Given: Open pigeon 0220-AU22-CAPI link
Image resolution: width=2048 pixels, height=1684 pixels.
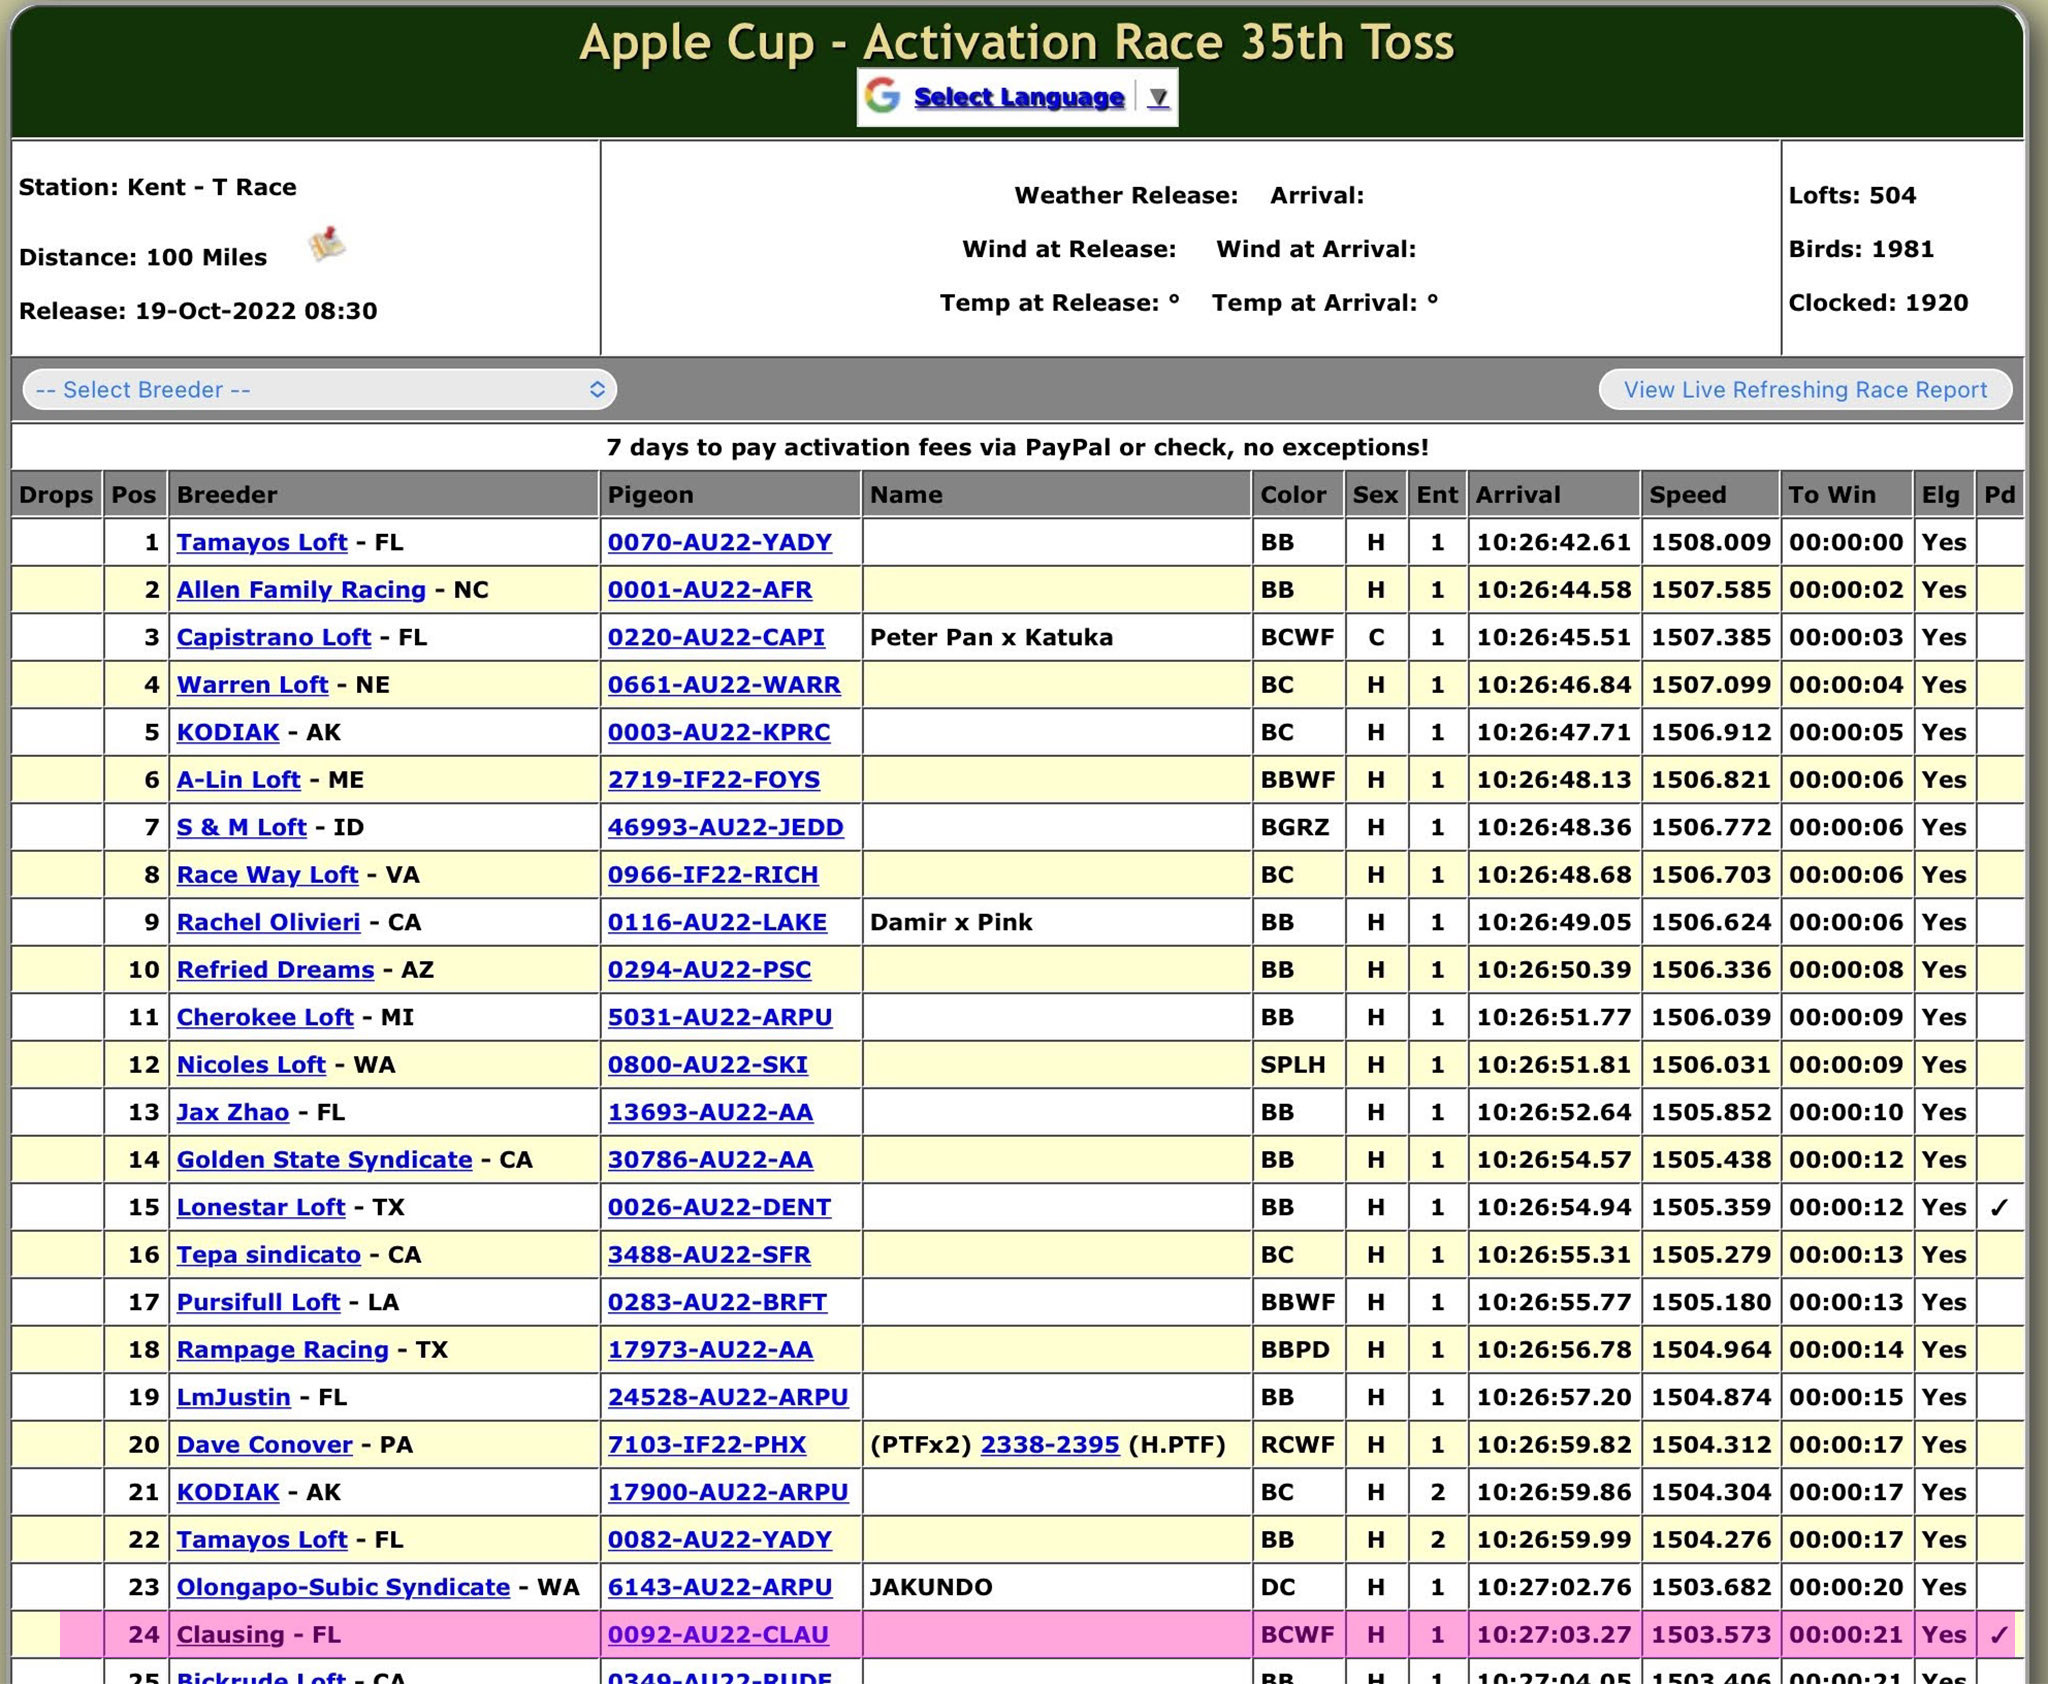Looking at the screenshot, I should (x=716, y=637).
